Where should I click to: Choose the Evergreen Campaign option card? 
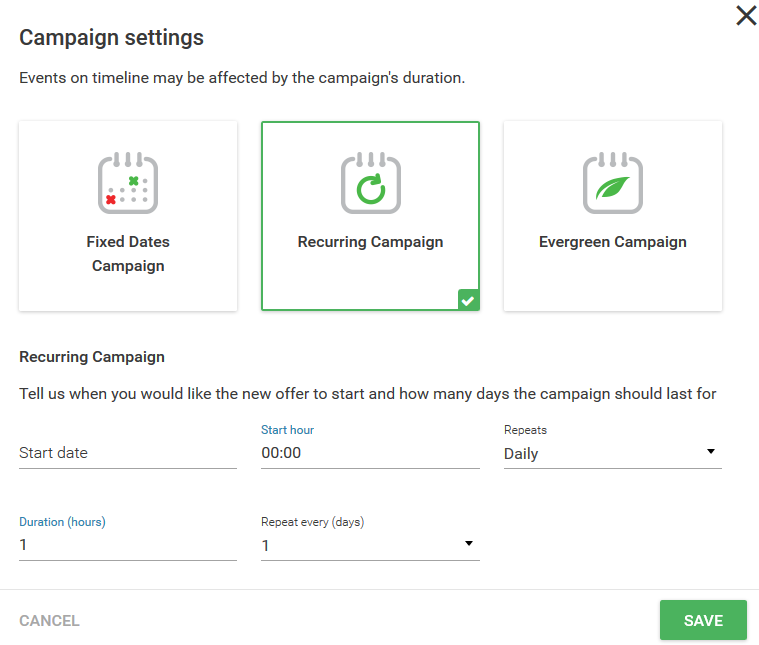(613, 216)
